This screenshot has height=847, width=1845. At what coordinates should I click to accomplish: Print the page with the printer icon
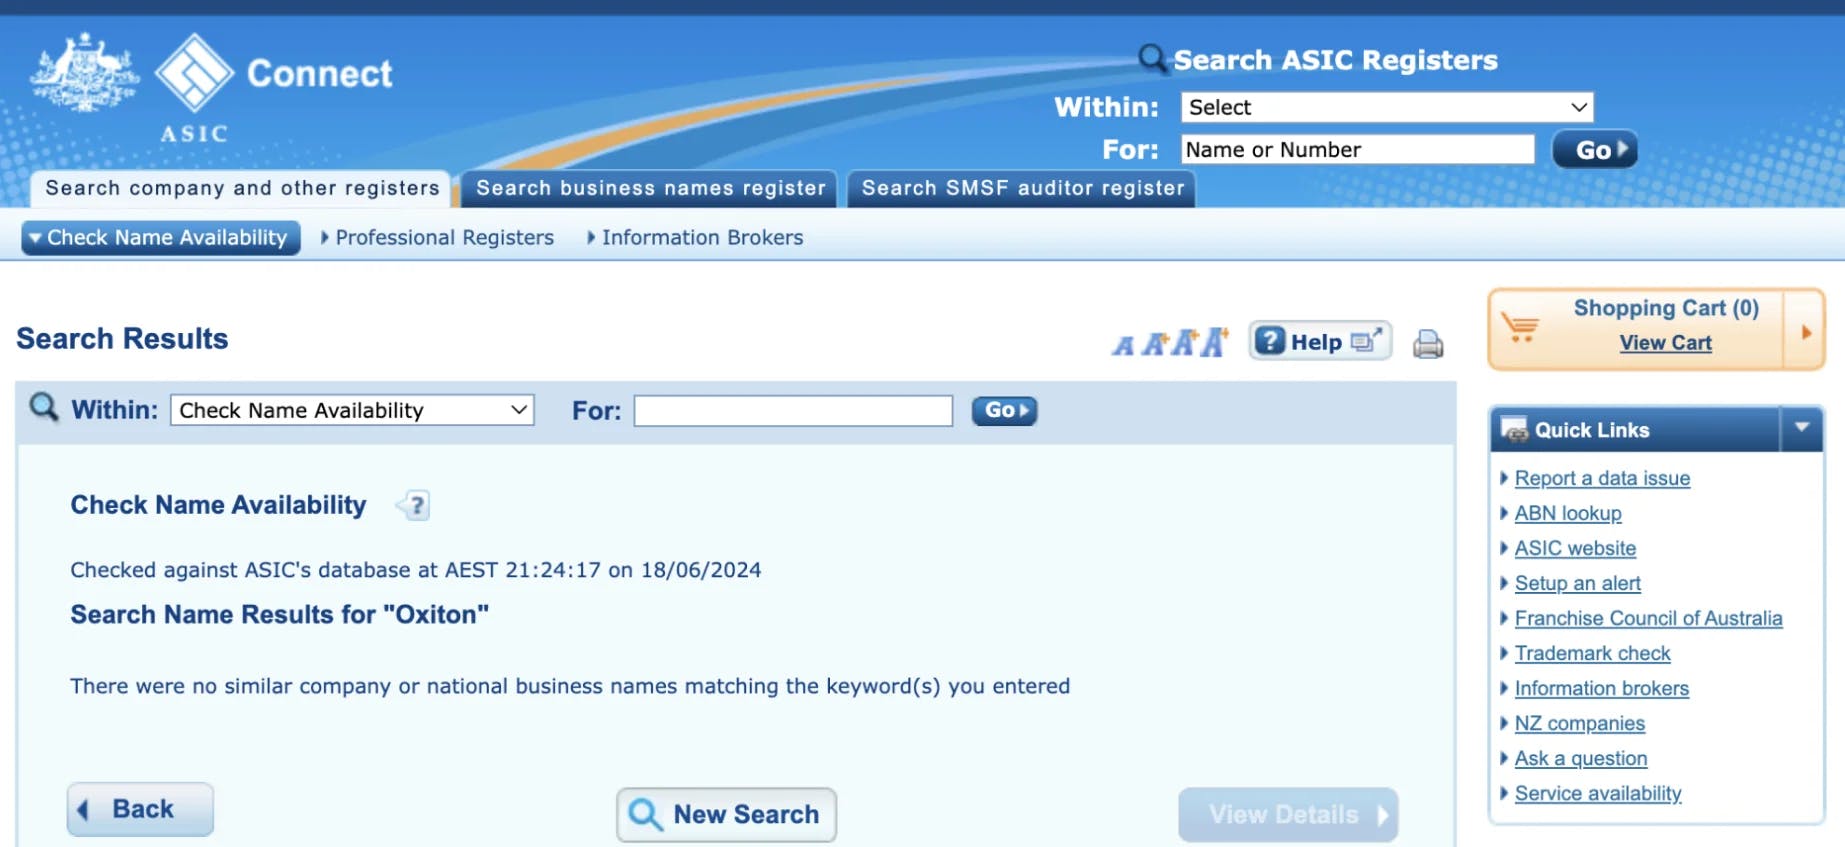tap(1428, 343)
